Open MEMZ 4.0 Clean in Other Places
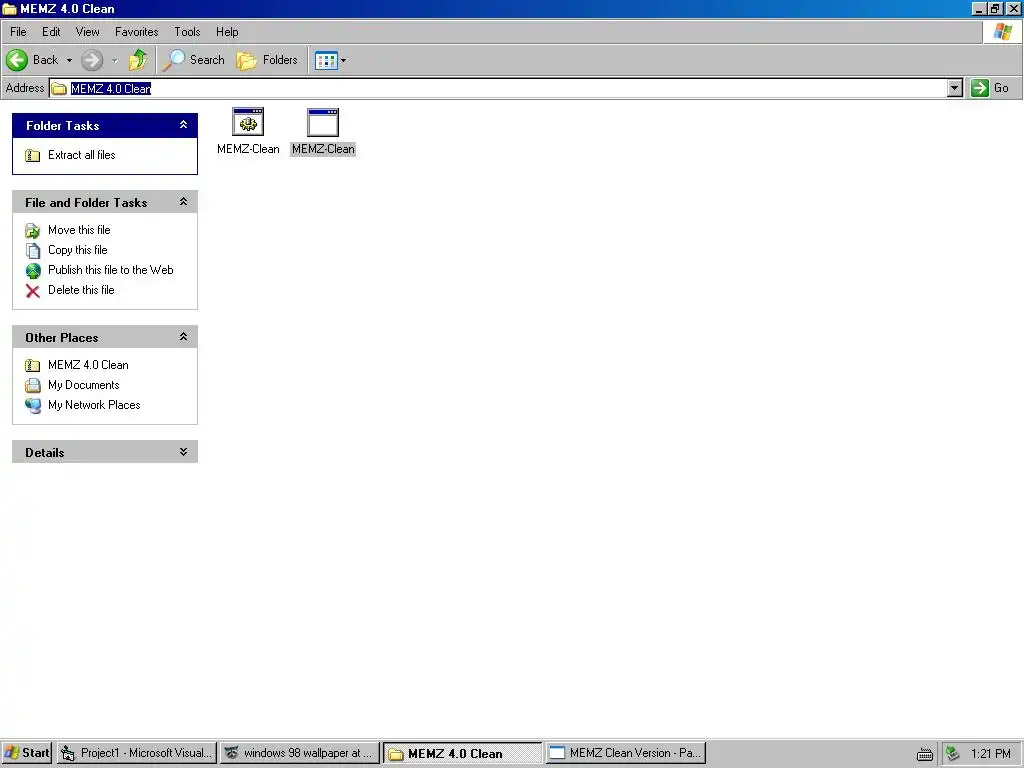Viewport: 1024px width, 768px height. (x=88, y=365)
